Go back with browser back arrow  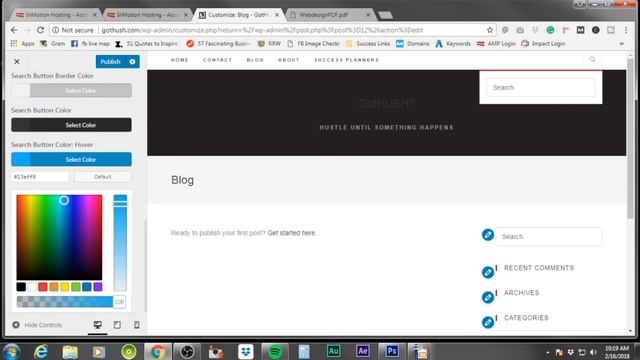coord(14,30)
